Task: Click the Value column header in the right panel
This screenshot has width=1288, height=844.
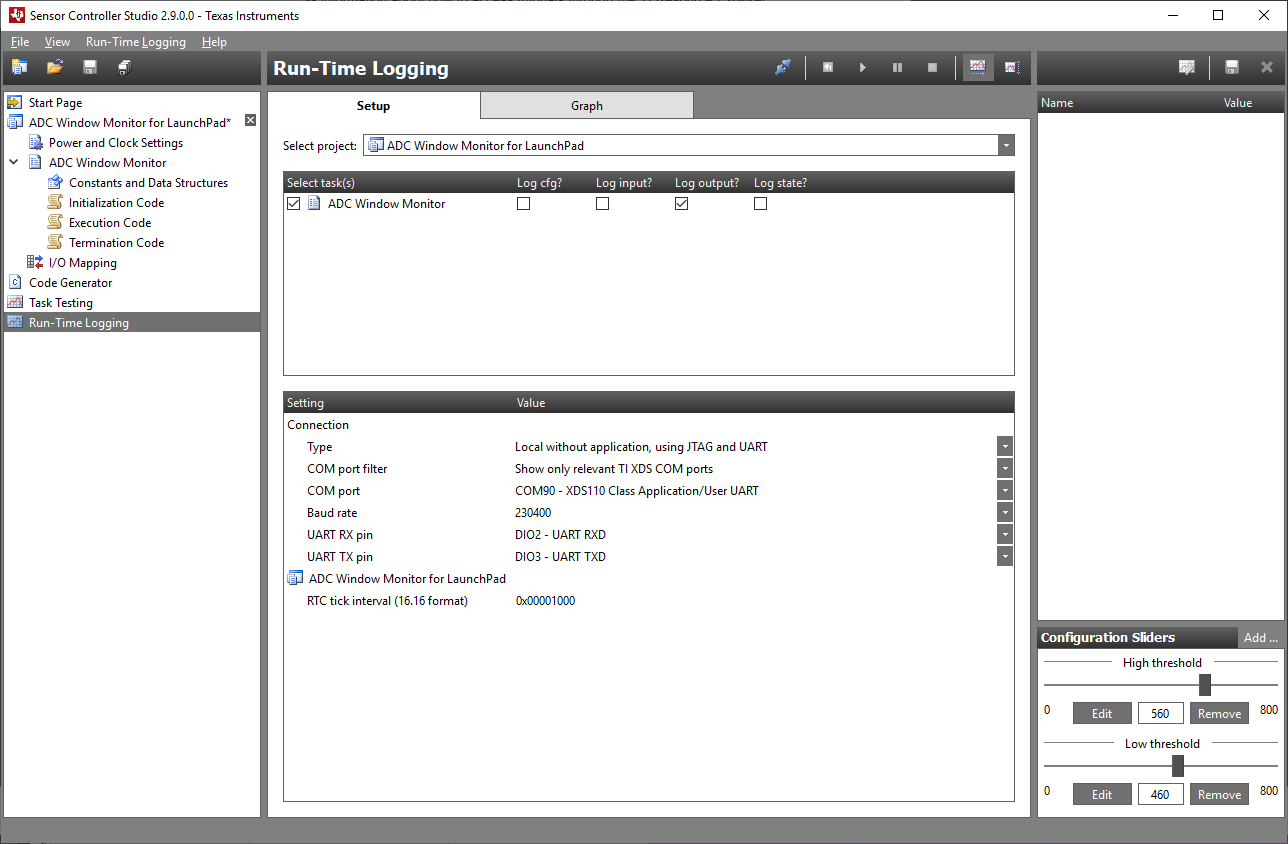Action: click(x=1238, y=102)
